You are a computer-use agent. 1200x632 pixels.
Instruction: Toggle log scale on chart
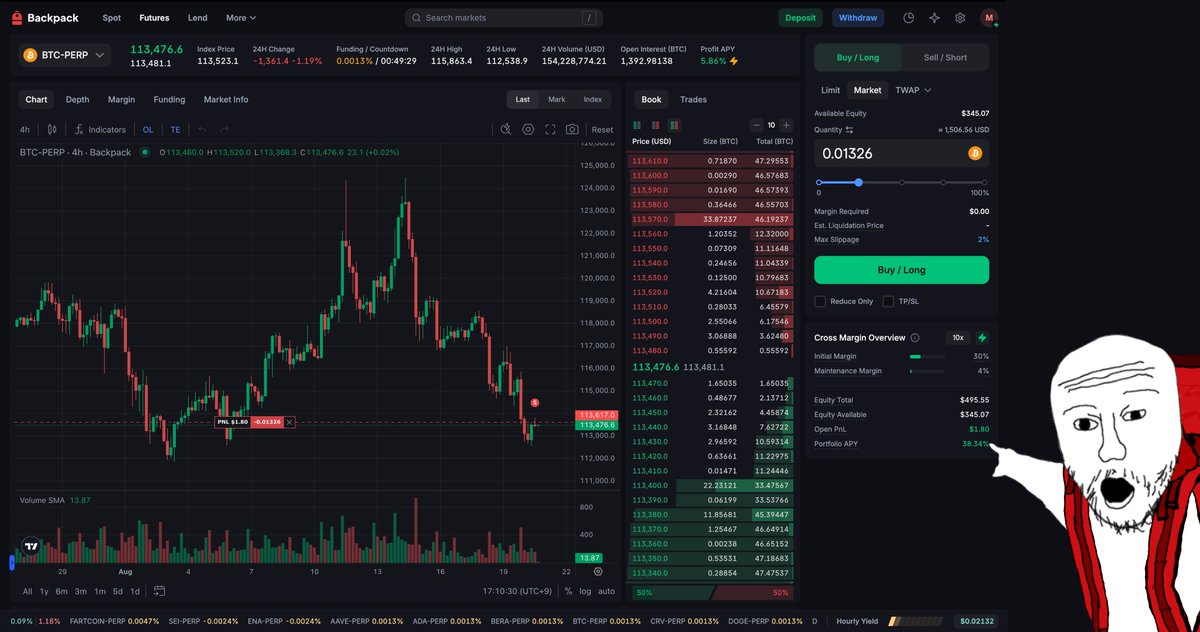coord(585,591)
